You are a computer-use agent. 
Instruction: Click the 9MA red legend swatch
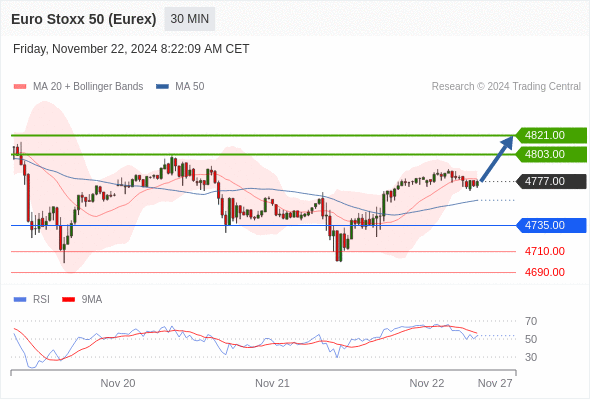[68, 300]
